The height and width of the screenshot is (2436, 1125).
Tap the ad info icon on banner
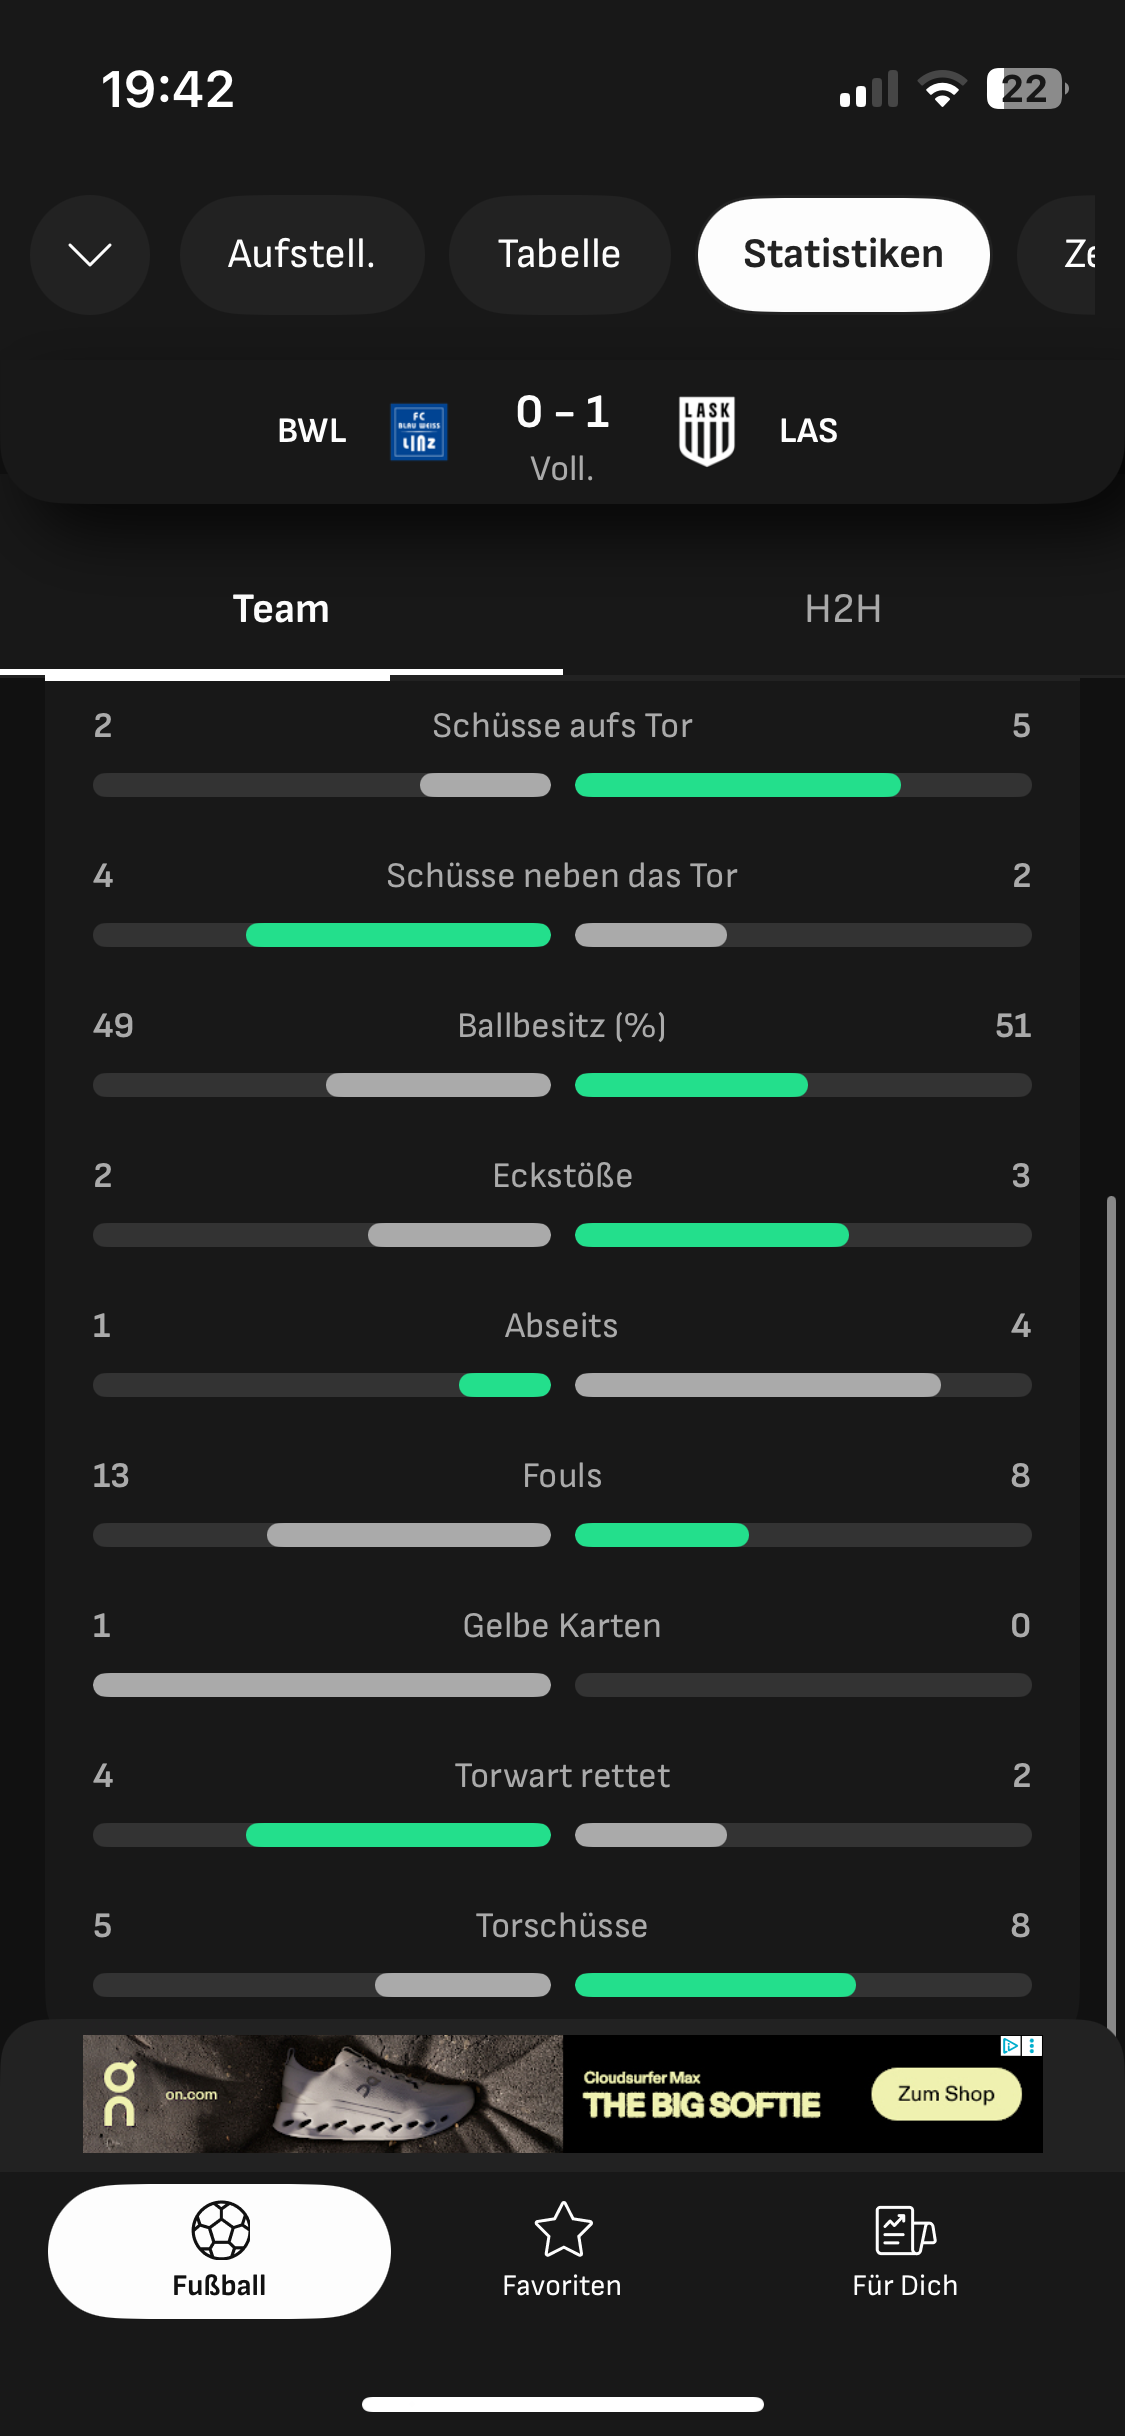pos(1011,2046)
